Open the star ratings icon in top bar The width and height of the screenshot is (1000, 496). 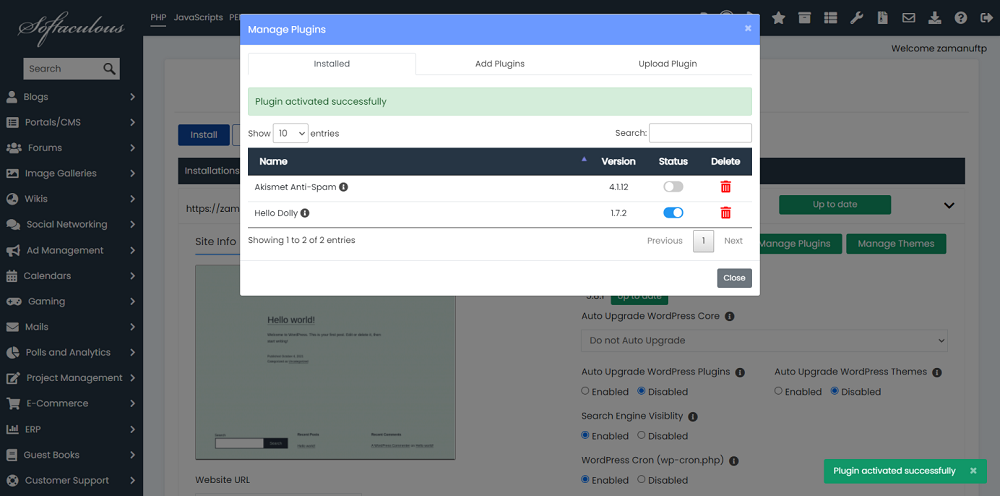(778, 18)
